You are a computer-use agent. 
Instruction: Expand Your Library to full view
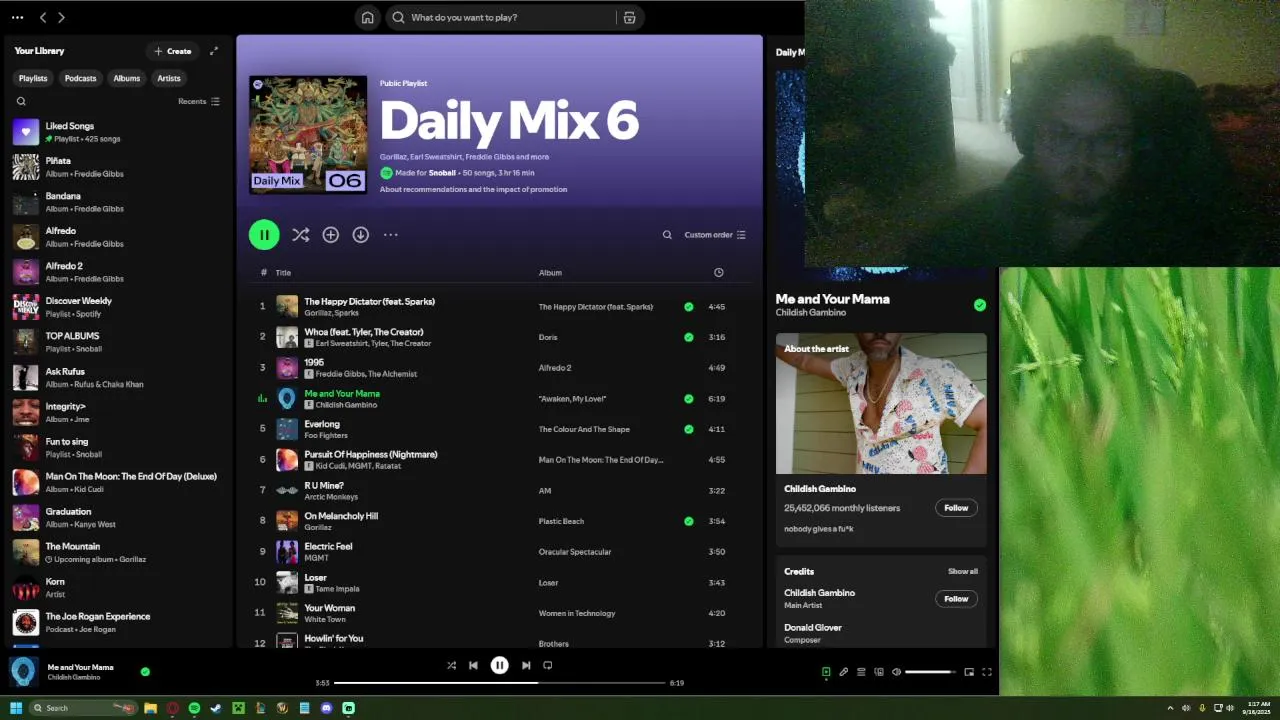(x=213, y=51)
